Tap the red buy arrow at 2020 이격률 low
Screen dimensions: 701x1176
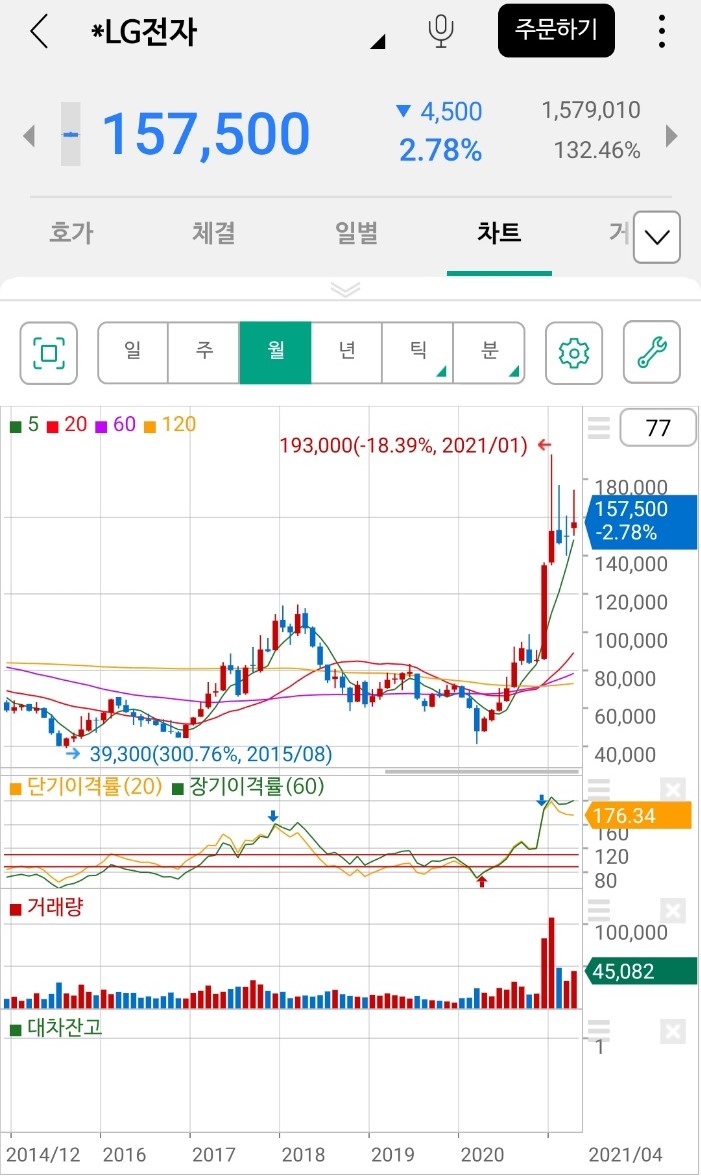tap(481, 882)
